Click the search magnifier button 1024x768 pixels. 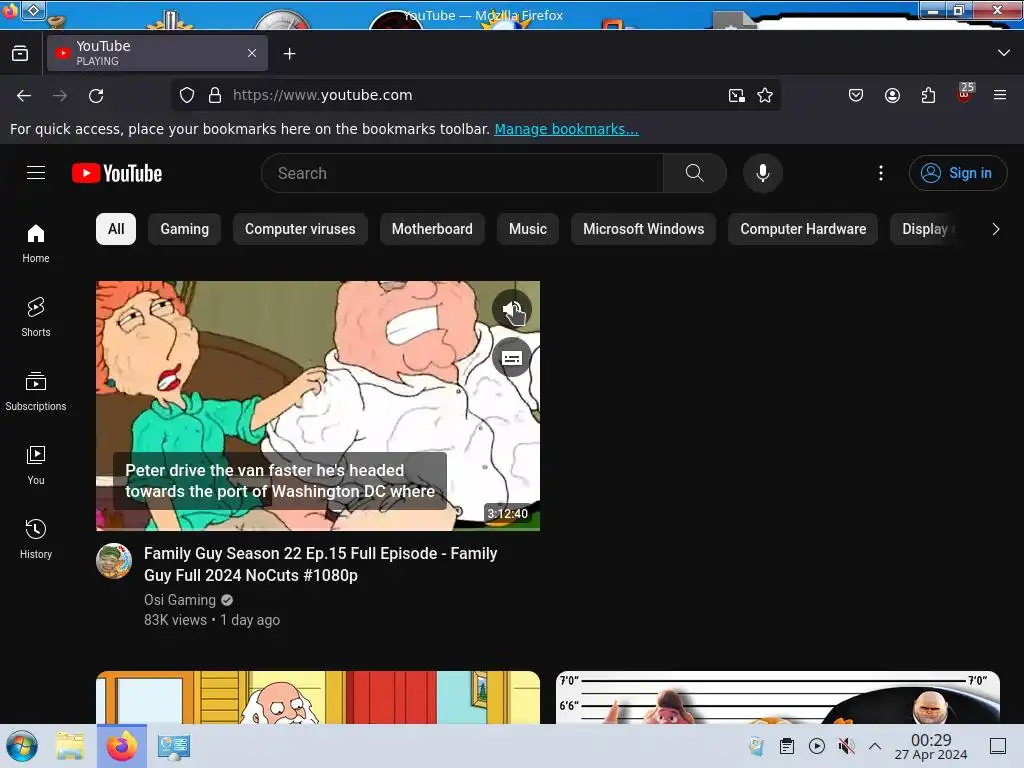tap(694, 173)
